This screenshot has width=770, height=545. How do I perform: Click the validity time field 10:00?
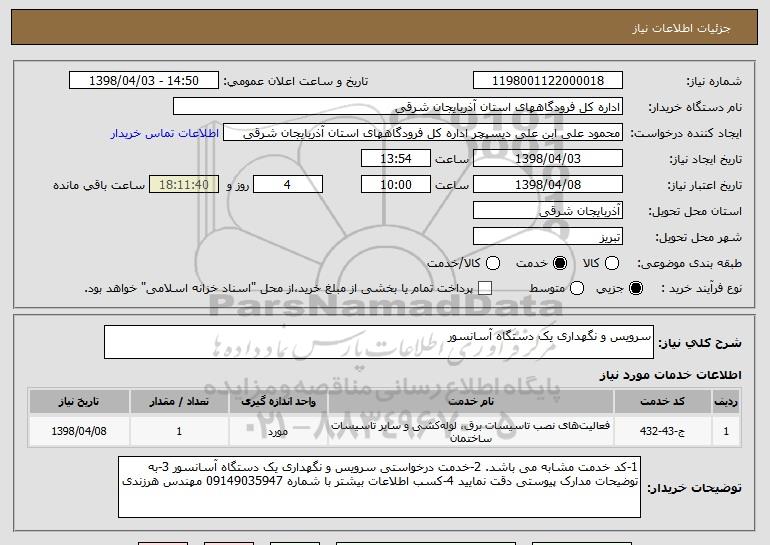click(x=396, y=185)
